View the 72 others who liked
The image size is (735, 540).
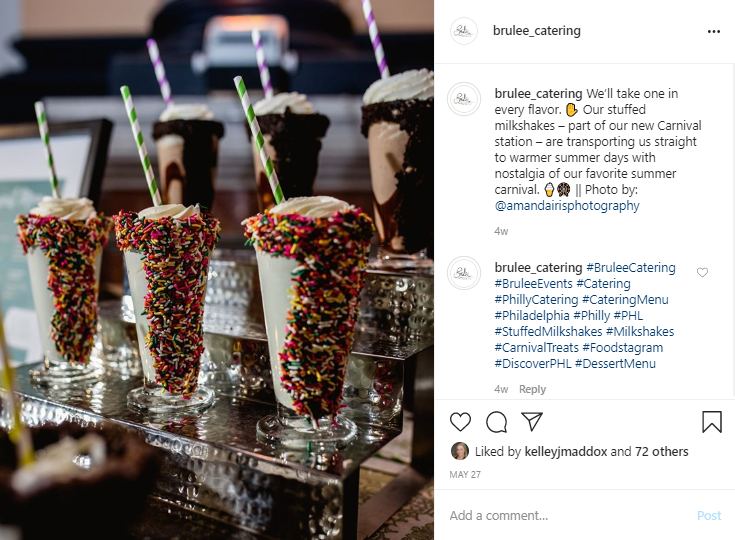(661, 451)
